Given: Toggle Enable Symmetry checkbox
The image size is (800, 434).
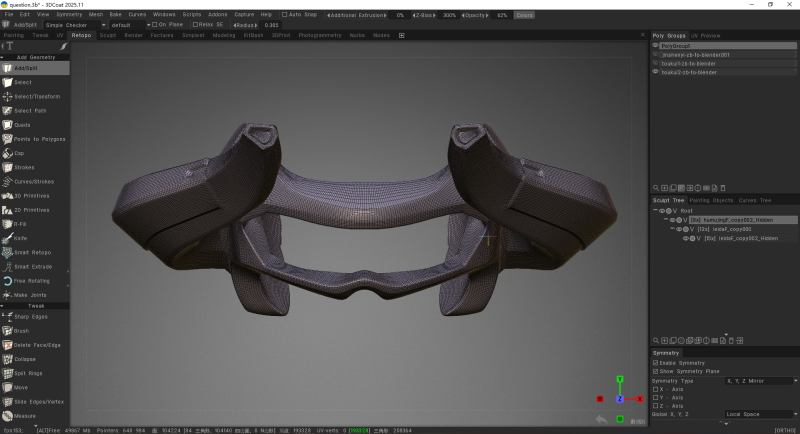Looking at the screenshot, I should pyautogui.click(x=656, y=362).
